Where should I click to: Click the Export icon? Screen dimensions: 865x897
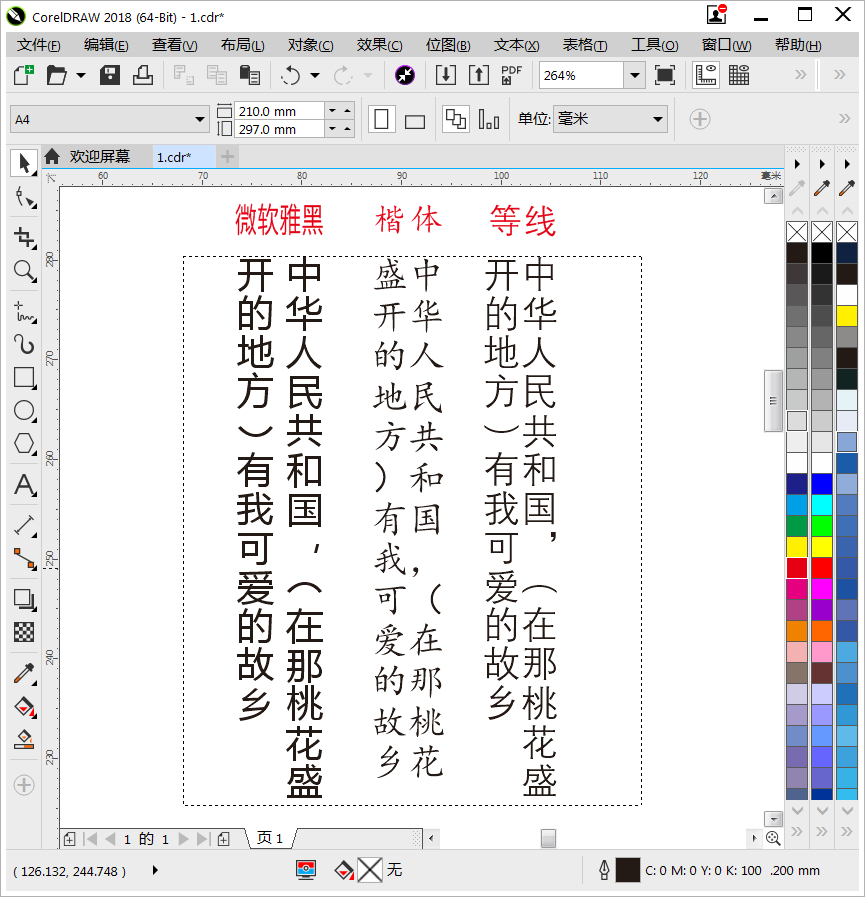coord(479,75)
